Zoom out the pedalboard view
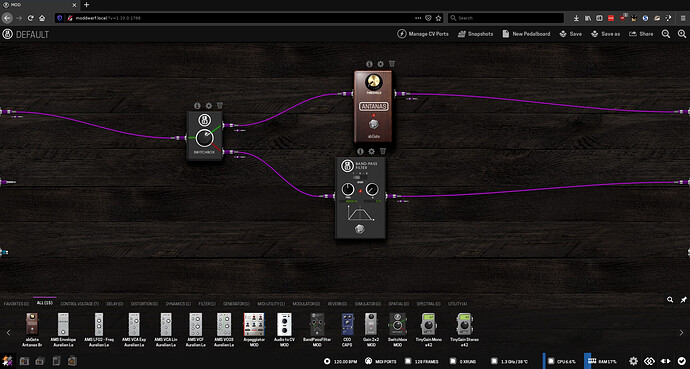690x369 pixels. (x=666, y=34)
